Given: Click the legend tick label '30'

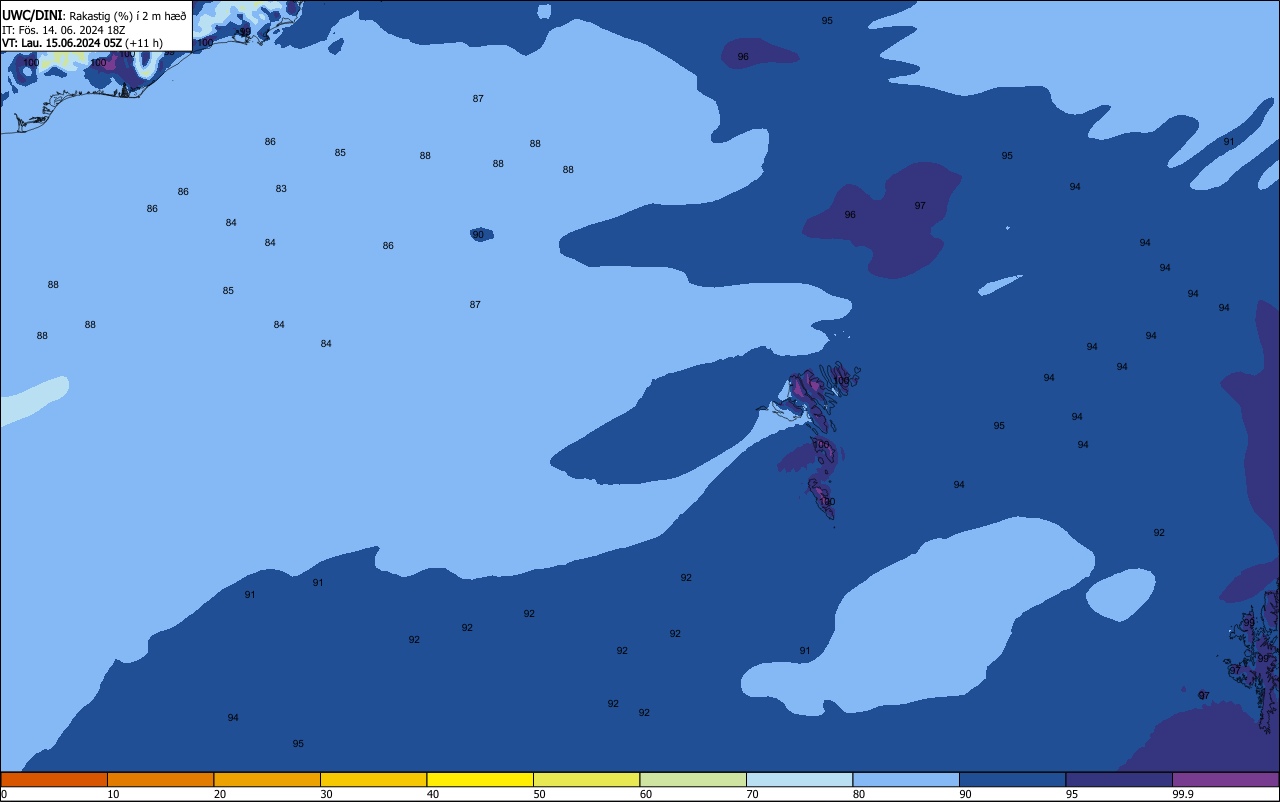Looking at the screenshot, I should 326,794.
